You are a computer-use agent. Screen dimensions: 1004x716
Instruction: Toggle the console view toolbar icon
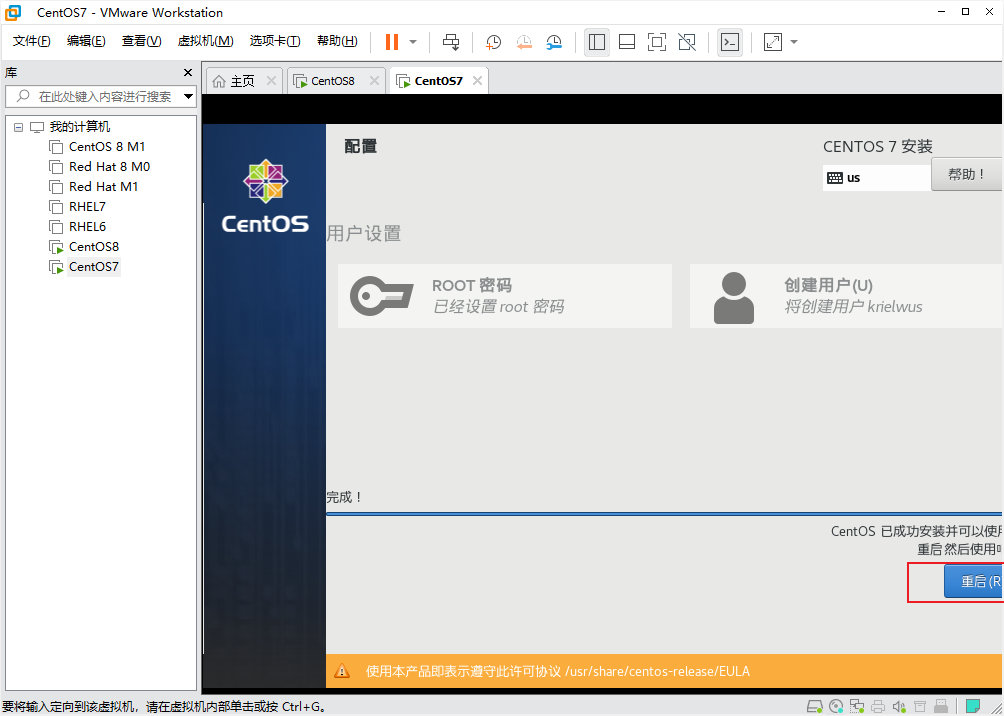tap(730, 42)
